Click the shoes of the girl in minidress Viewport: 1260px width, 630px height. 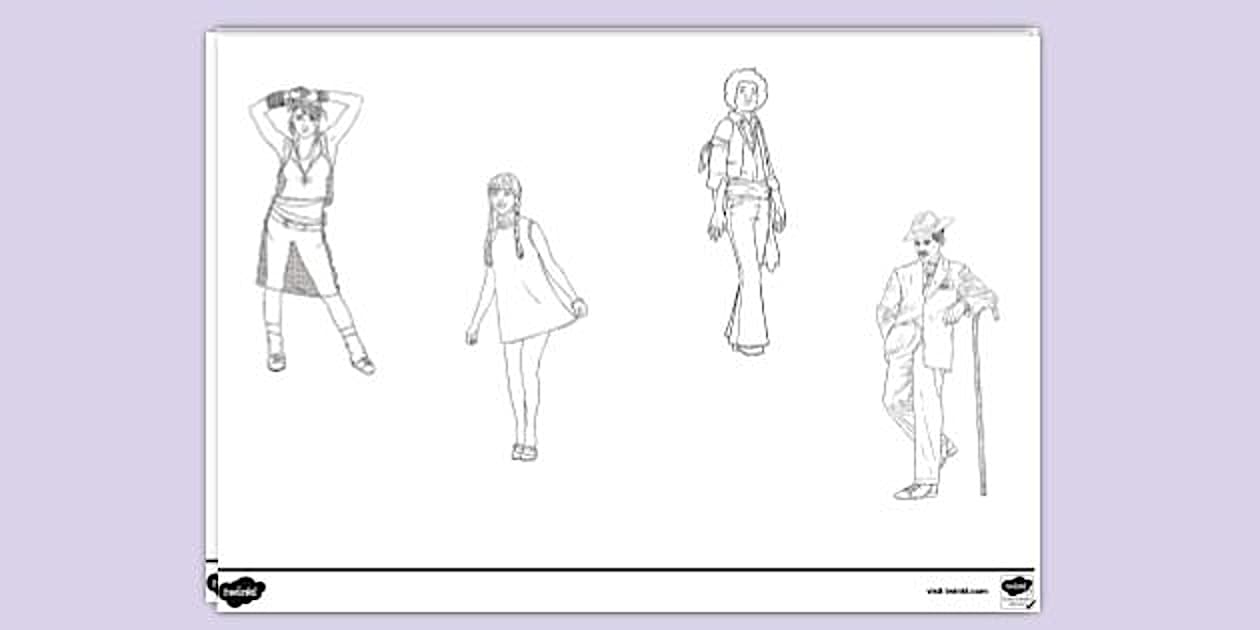(x=524, y=452)
